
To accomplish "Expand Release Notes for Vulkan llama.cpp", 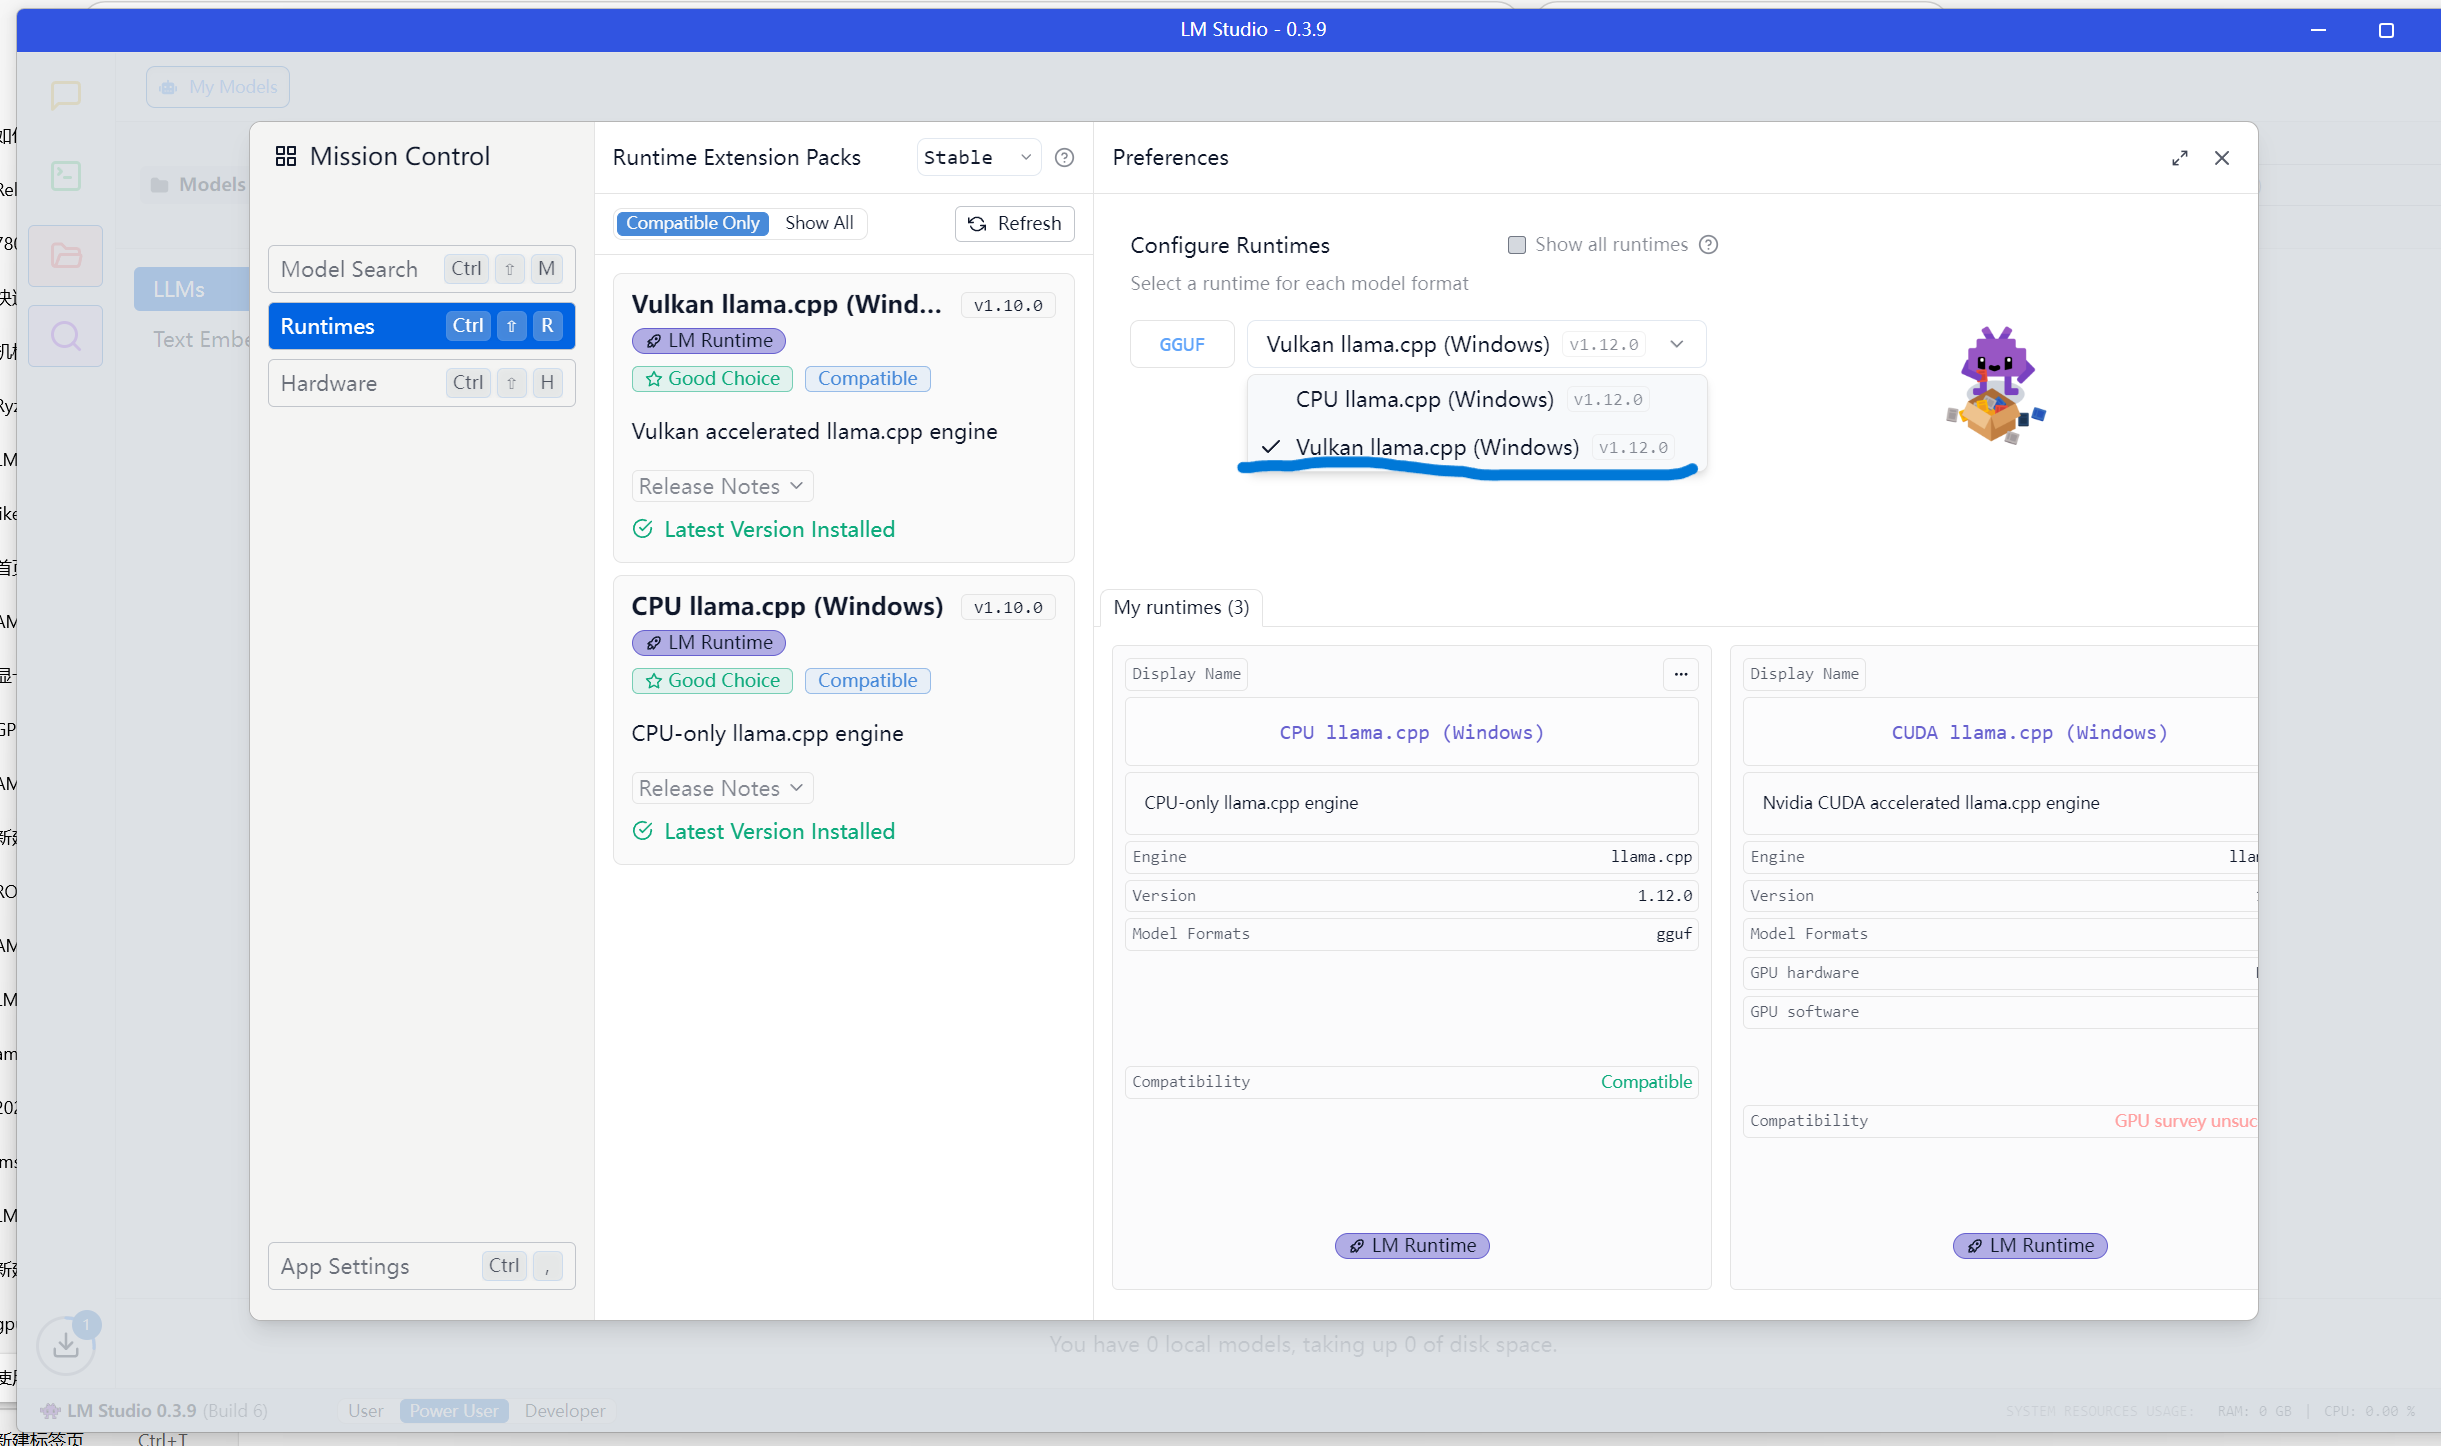I will coord(721,486).
